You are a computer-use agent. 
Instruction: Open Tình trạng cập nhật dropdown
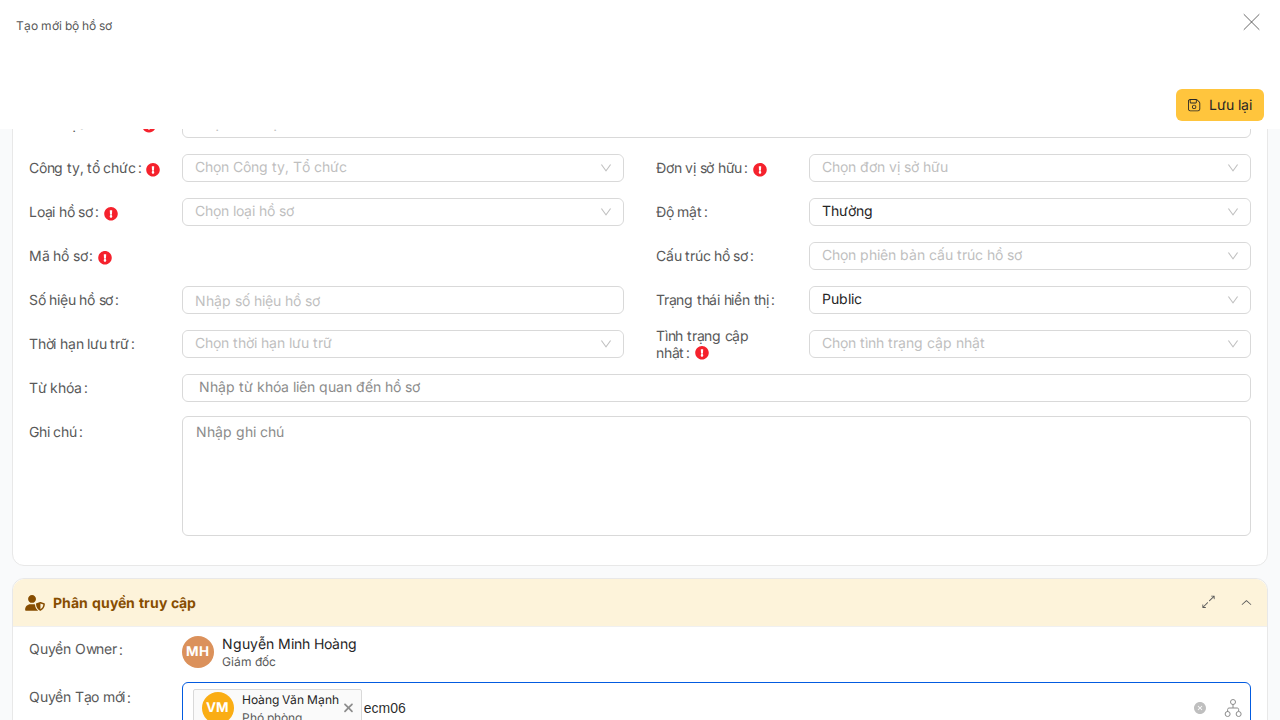[1029, 344]
